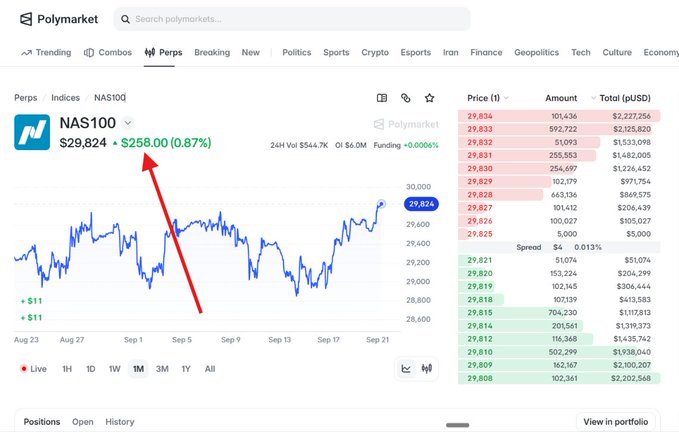The width and height of the screenshot is (679, 432).
Task: Switch to candlestick chart view icon
Action: pos(427,369)
